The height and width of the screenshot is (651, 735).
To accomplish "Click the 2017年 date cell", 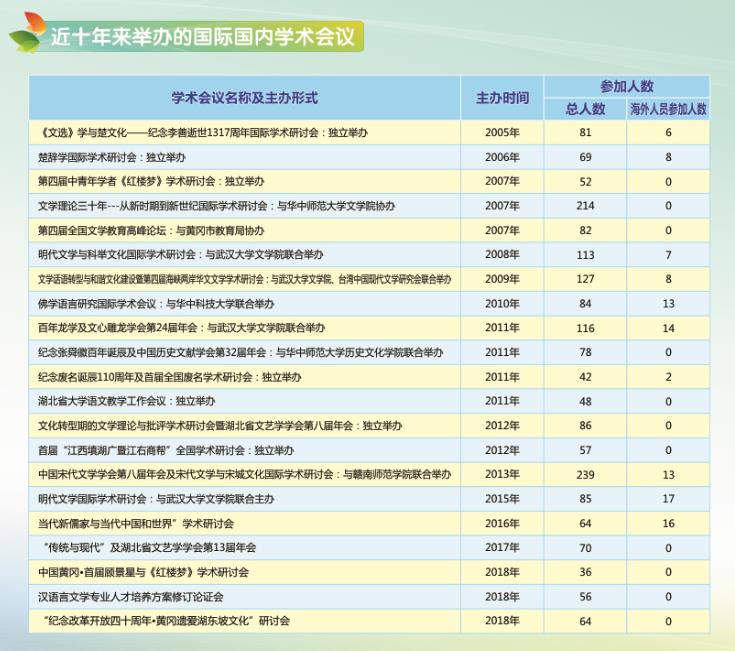I will click(x=502, y=547).
